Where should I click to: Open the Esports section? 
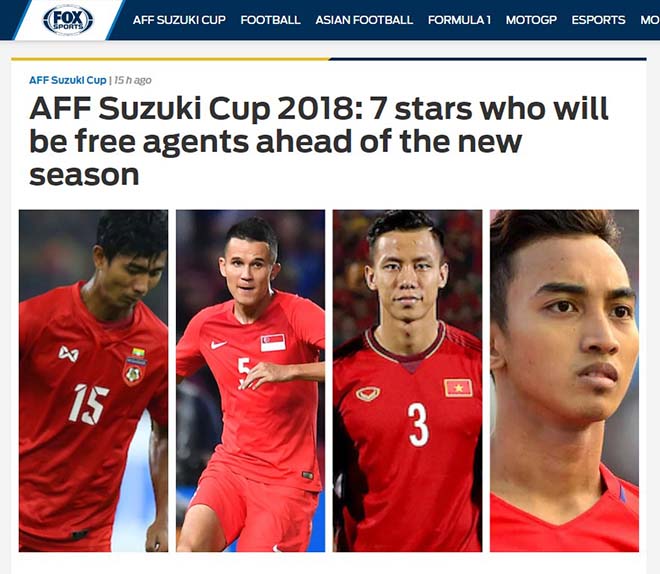tap(598, 20)
